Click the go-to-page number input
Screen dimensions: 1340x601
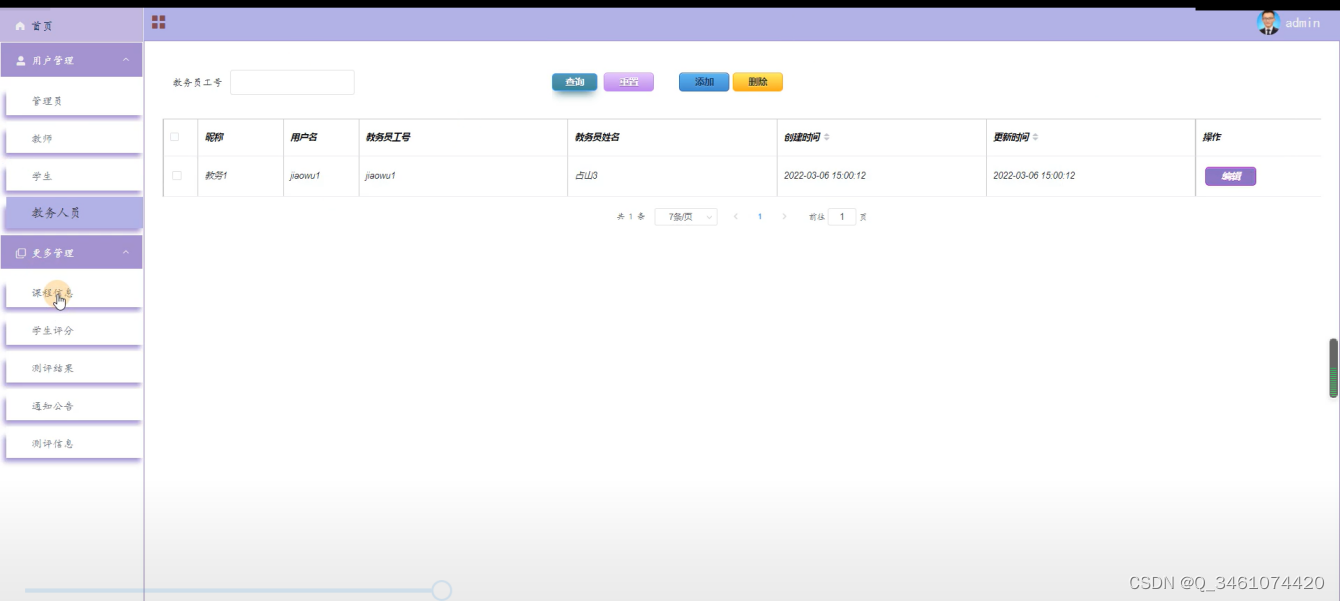click(842, 217)
